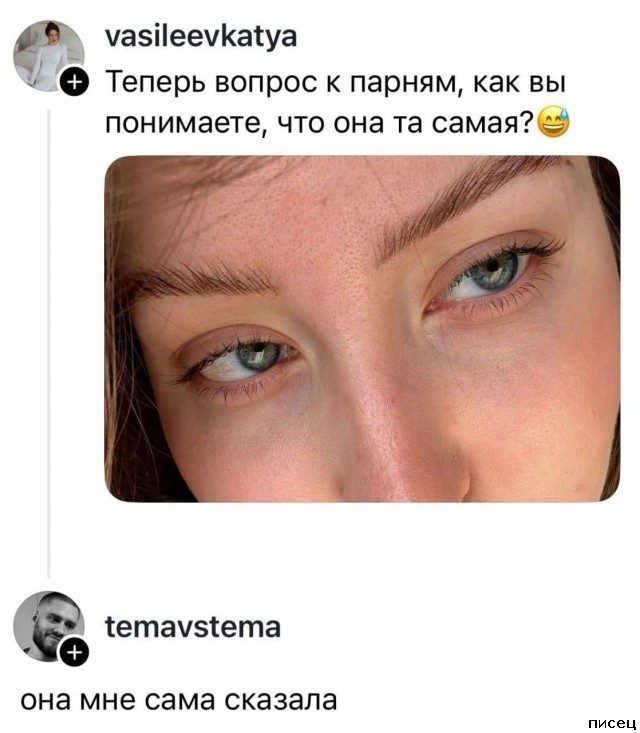This screenshot has width=640, height=733.
Task: Click the left eye in the photo
Action: pos(241,359)
